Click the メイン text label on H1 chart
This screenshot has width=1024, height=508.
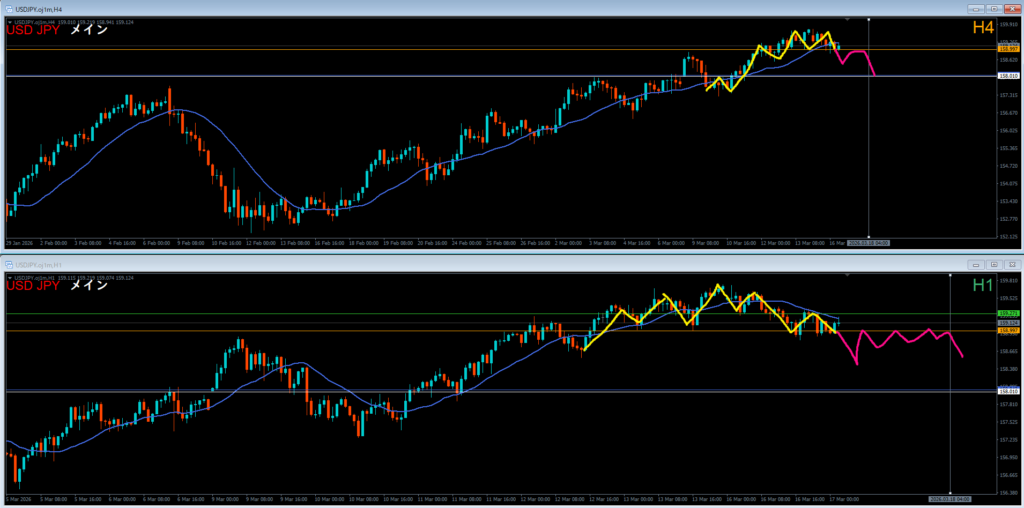tap(88, 286)
